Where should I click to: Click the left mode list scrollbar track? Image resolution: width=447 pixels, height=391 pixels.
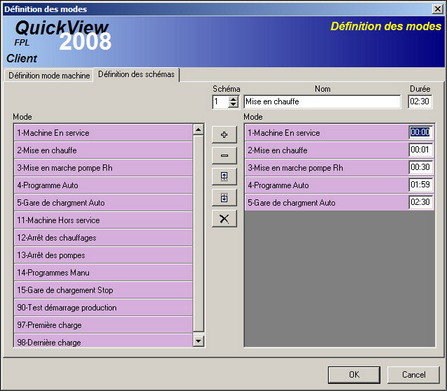(198, 233)
